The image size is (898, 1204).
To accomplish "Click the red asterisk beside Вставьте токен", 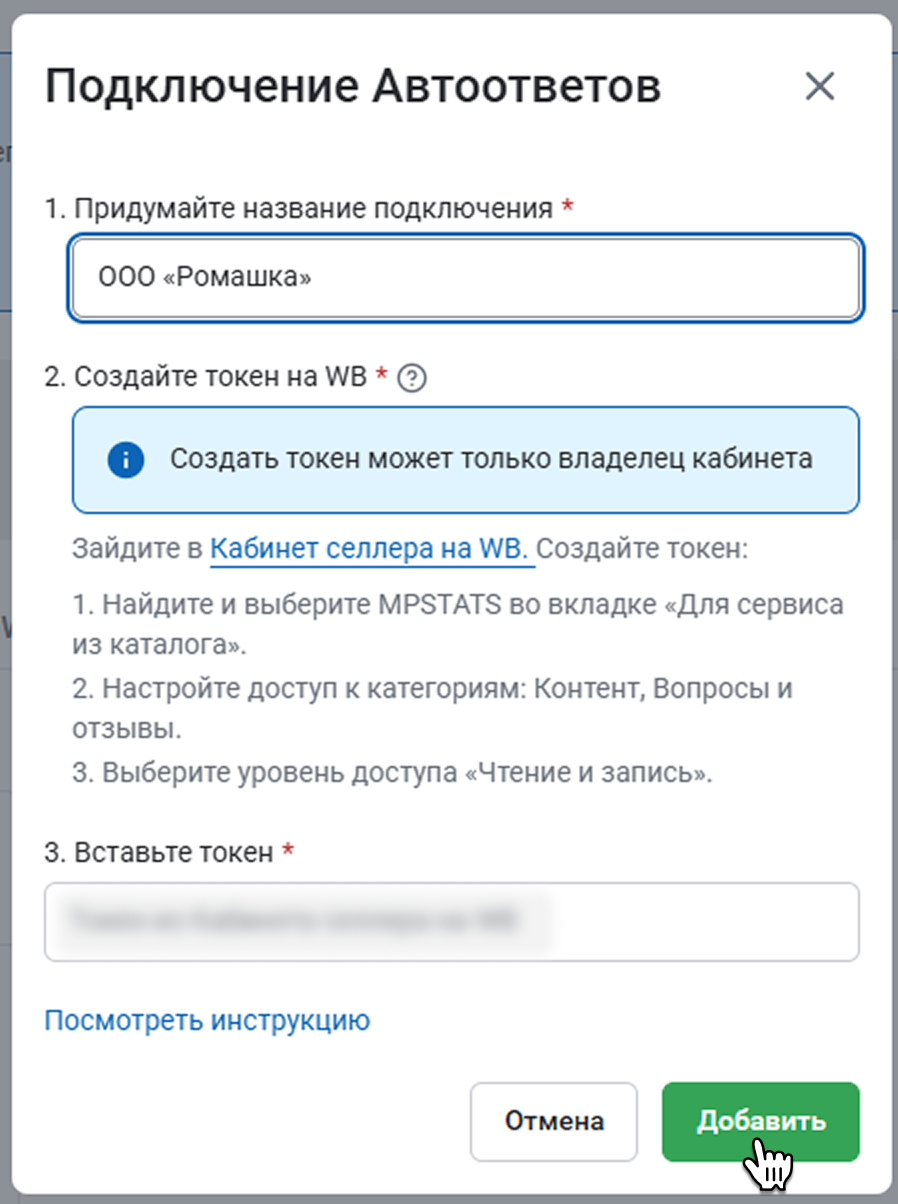I will pyautogui.click(x=288, y=851).
